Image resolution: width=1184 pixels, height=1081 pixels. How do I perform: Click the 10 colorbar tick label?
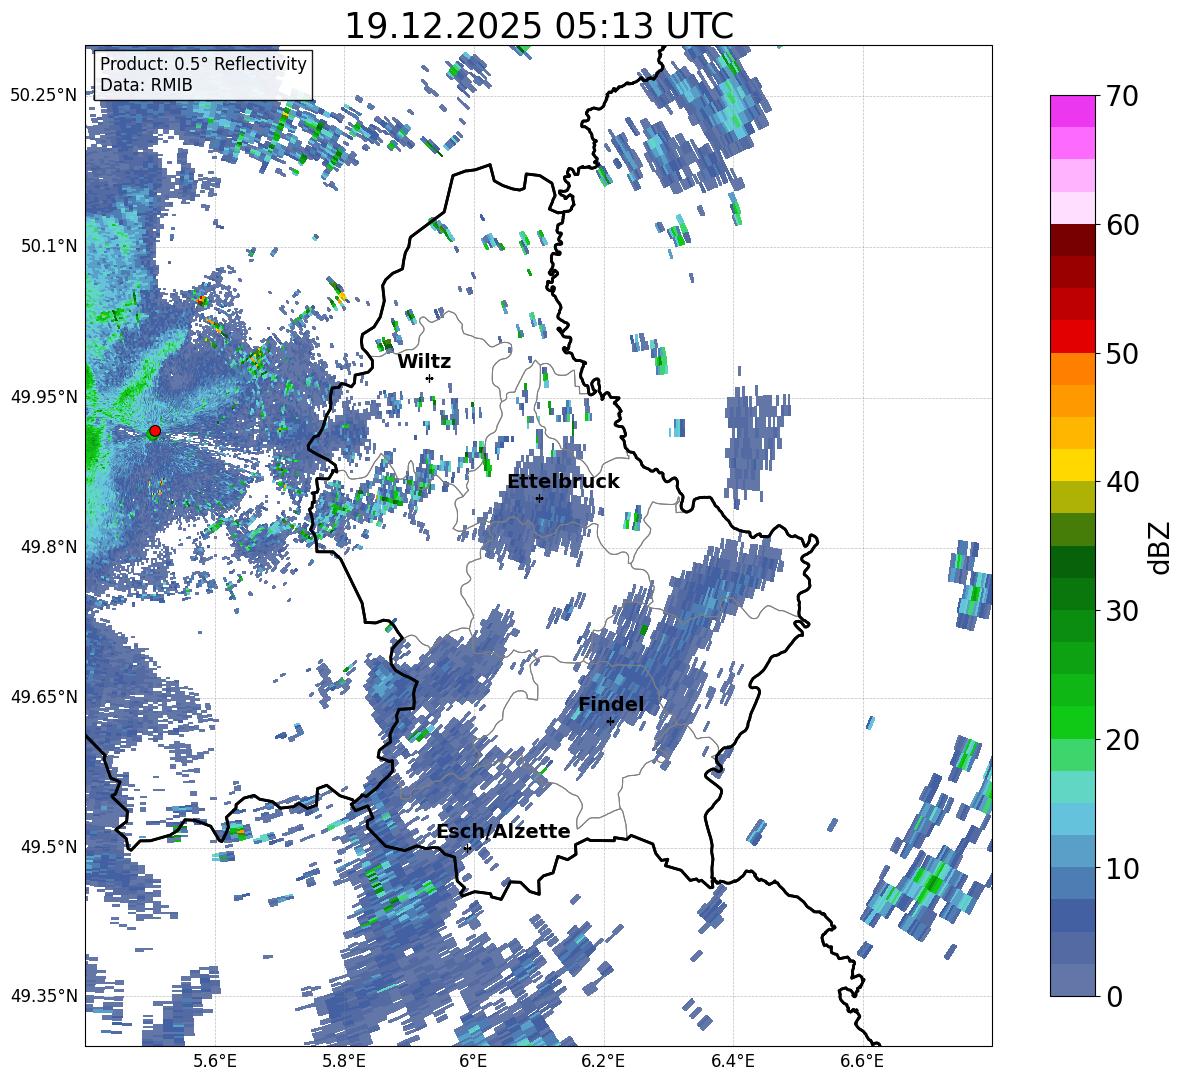coord(1122,868)
